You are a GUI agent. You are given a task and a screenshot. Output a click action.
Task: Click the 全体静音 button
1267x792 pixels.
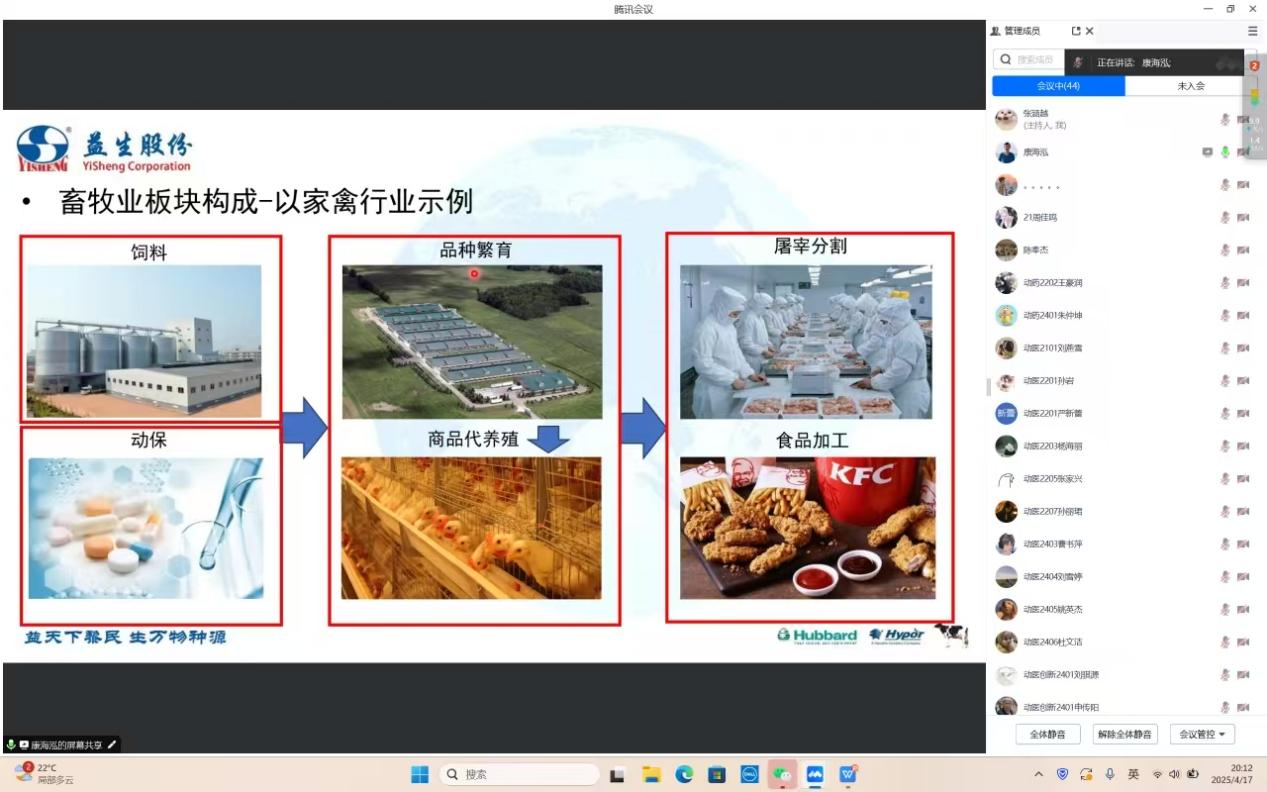1047,734
